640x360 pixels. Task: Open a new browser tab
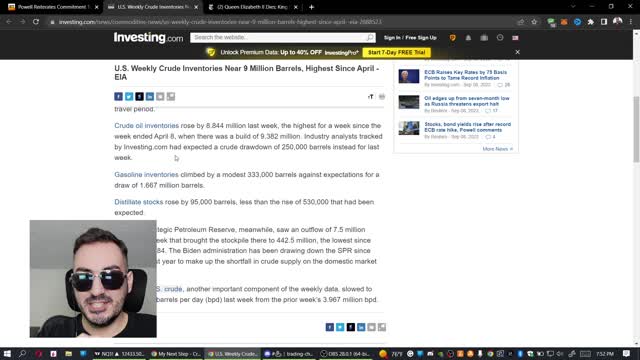311,7
